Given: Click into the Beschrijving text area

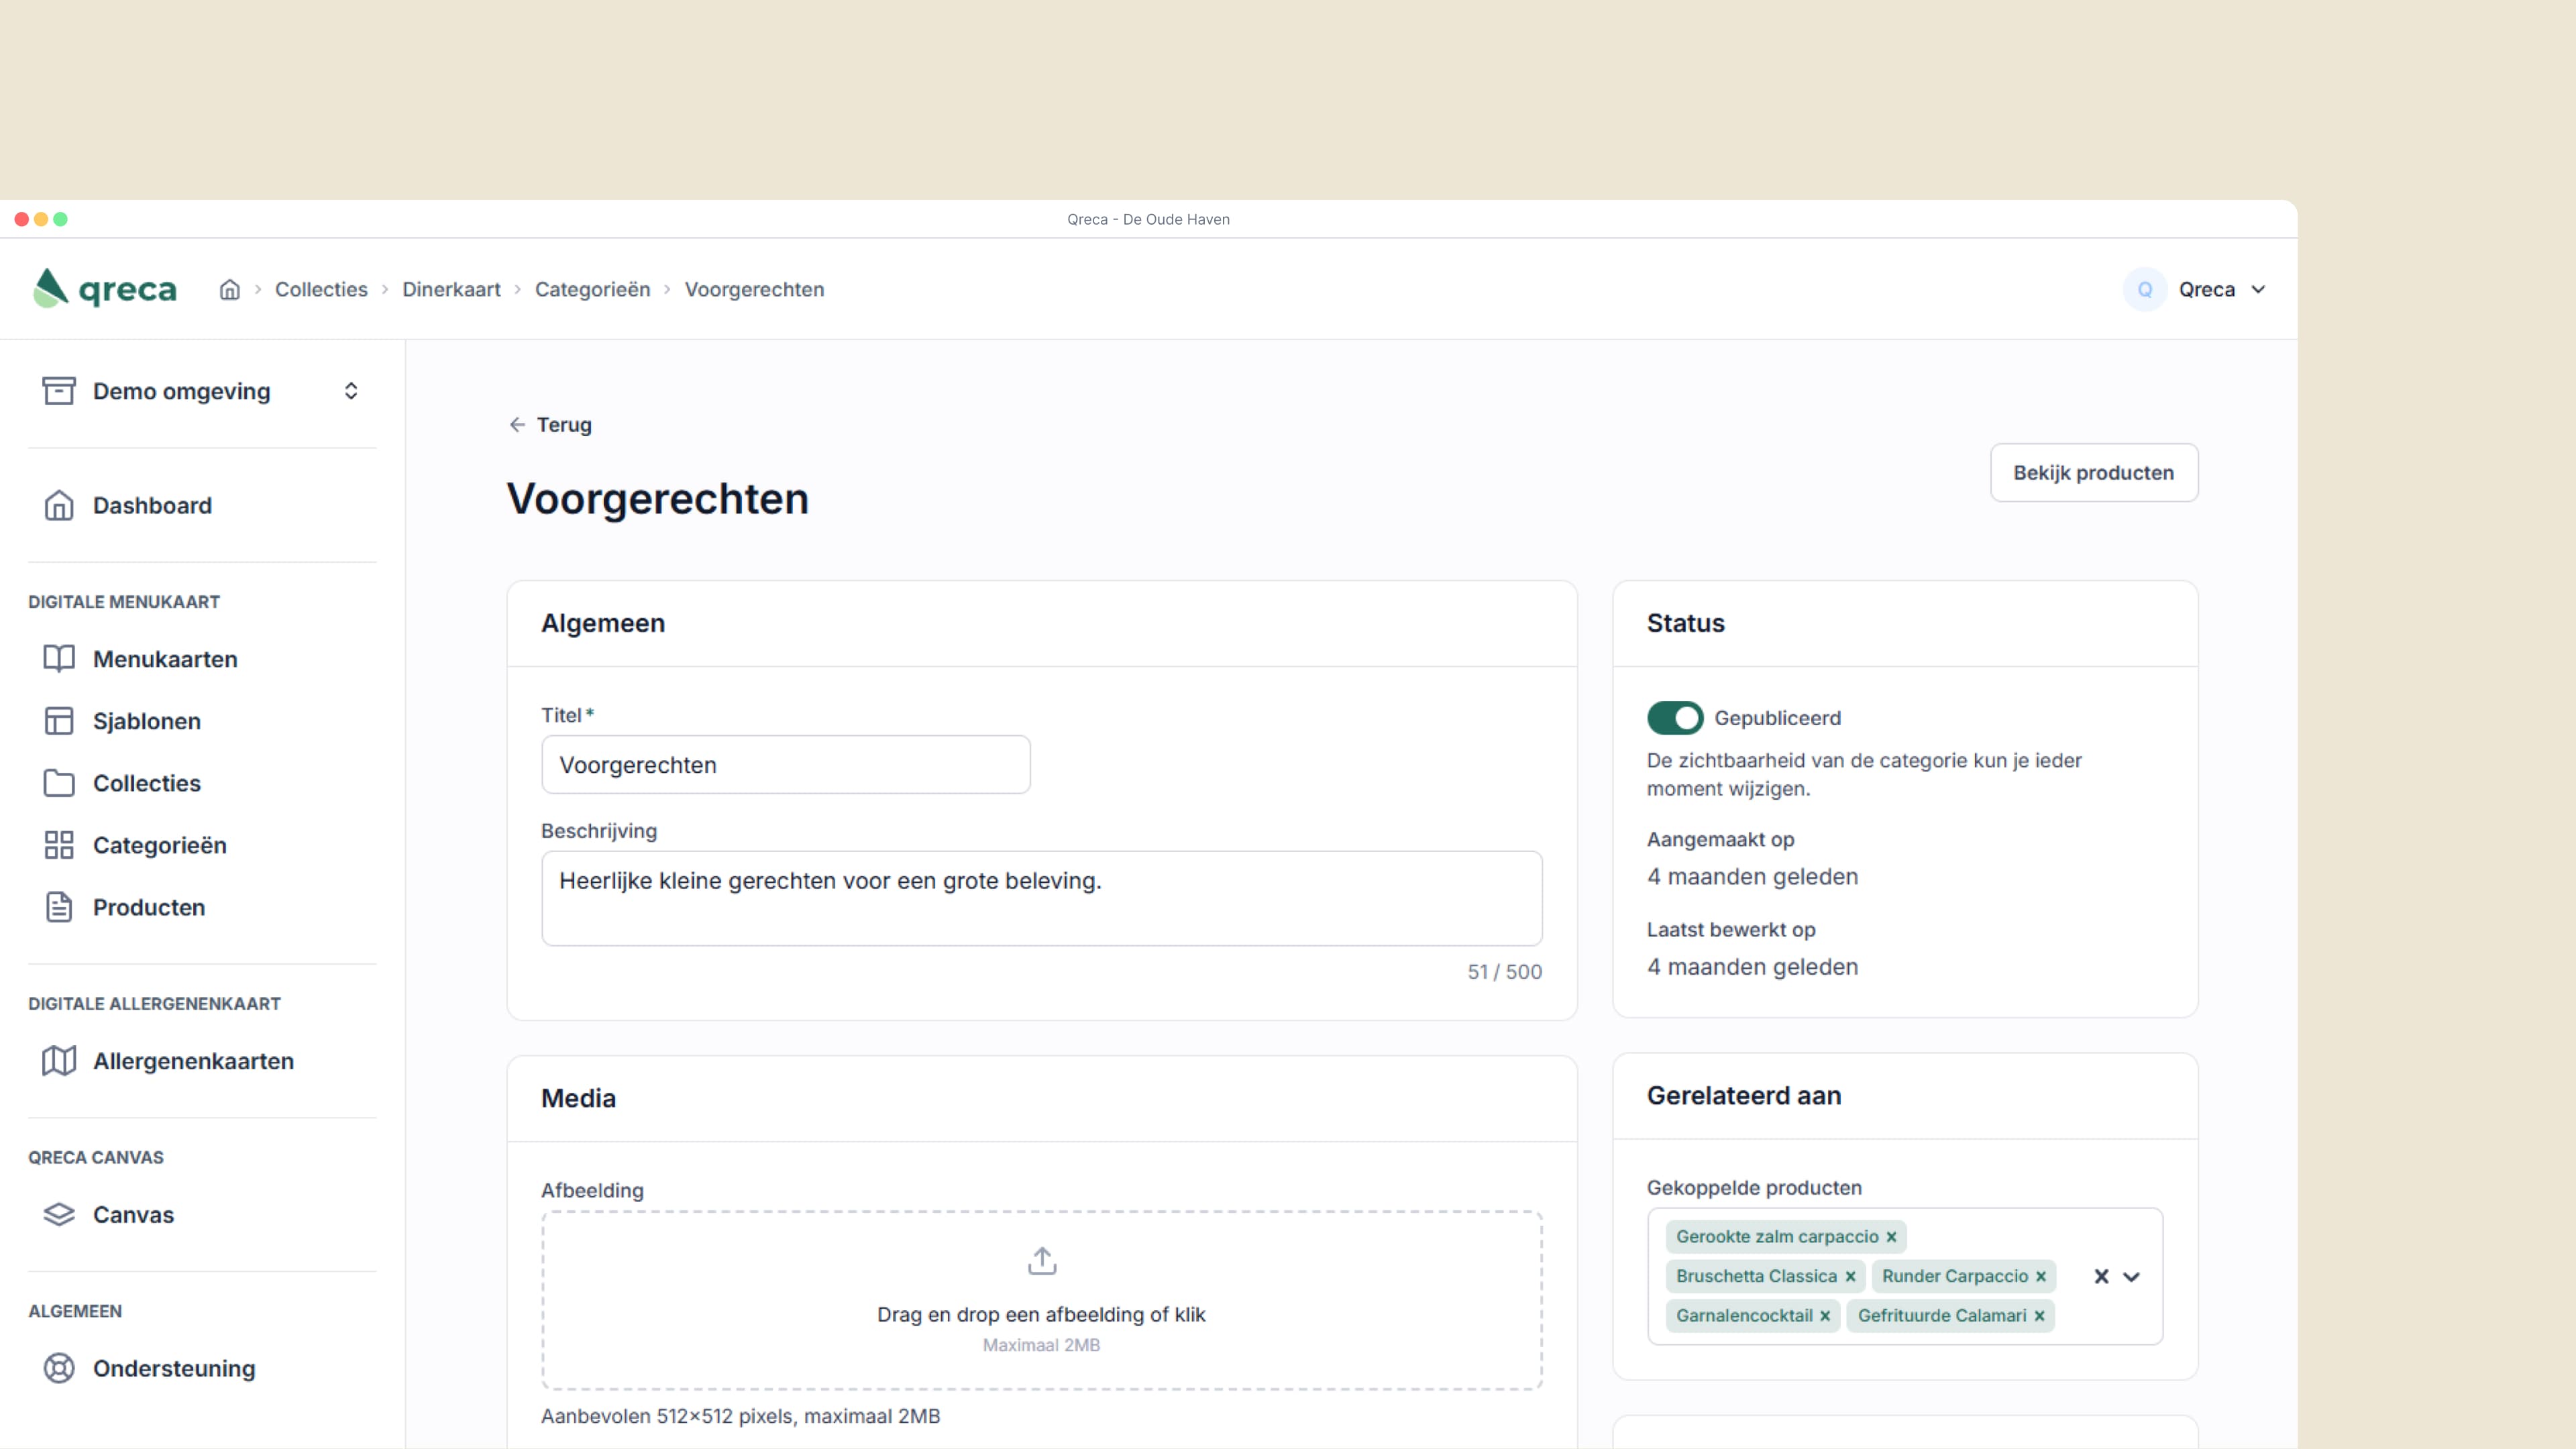Looking at the screenshot, I should [x=1042, y=898].
